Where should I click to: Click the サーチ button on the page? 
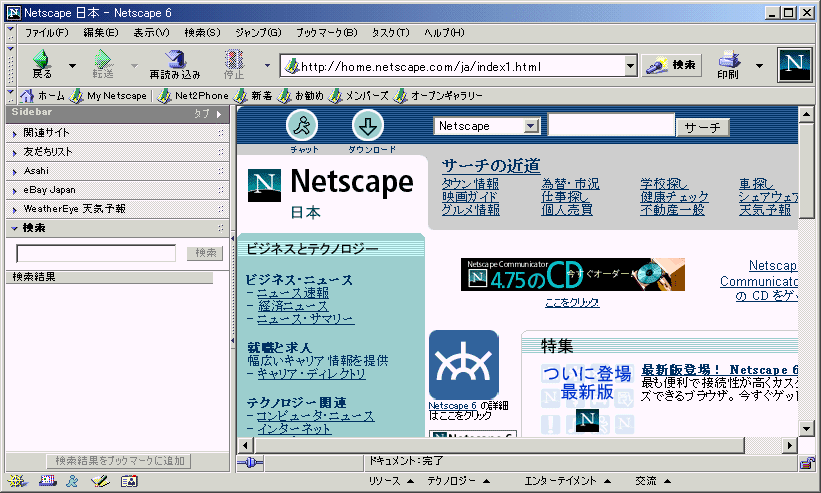tap(702, 127)
